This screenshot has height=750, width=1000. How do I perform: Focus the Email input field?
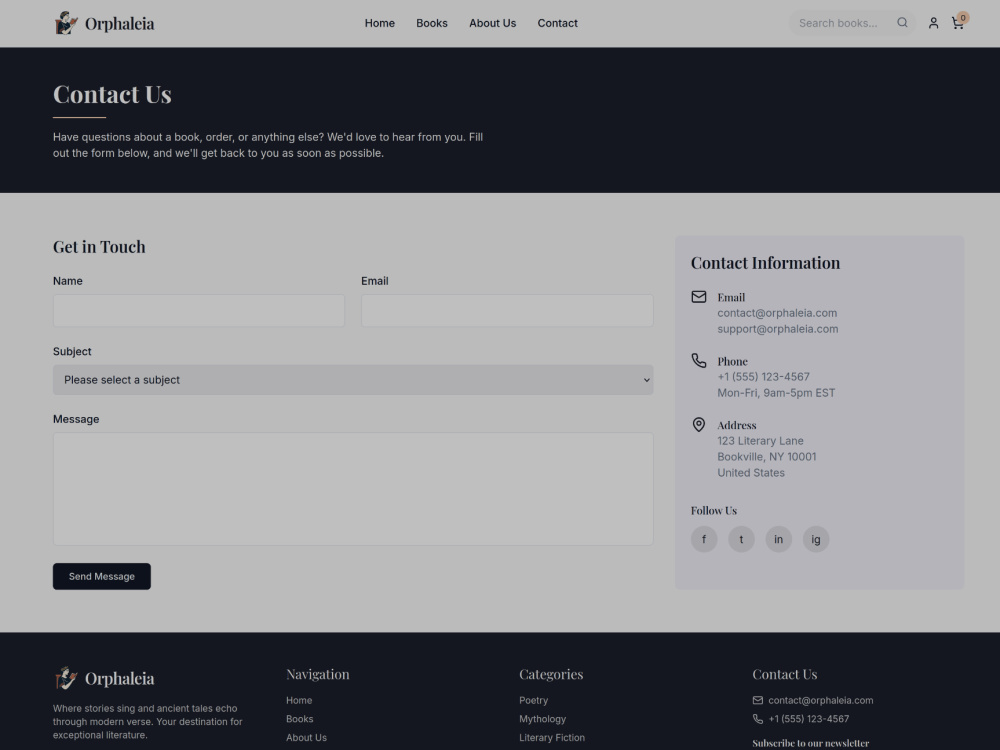click(x=507, y=311)
